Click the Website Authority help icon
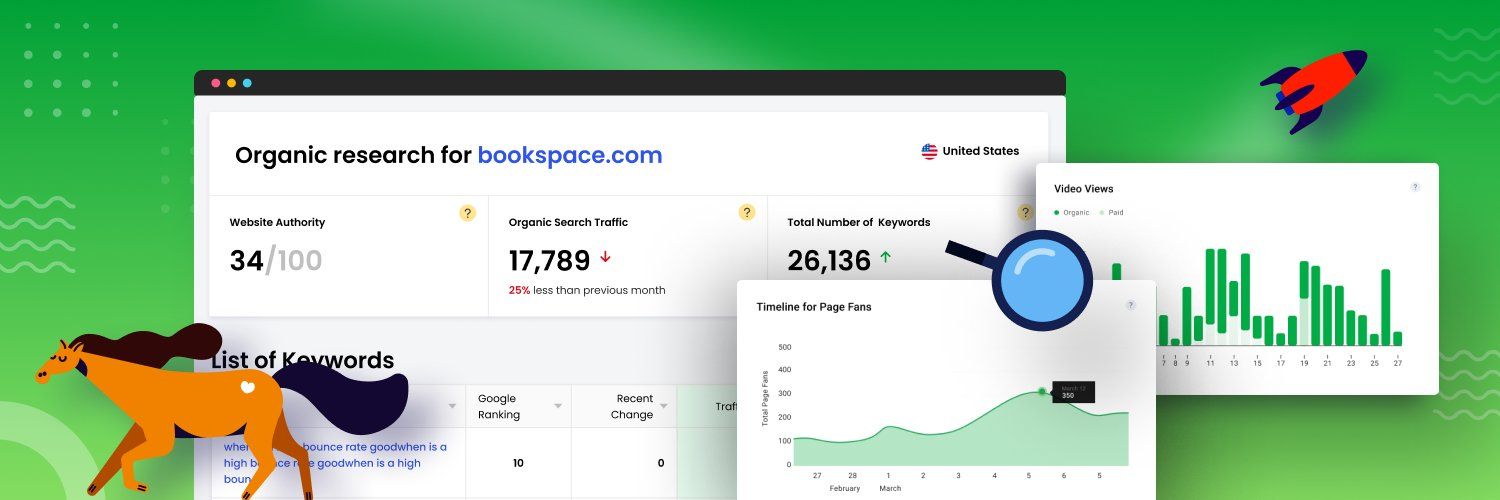The height and width of the screenshot is (500, 1500). click(x=467, y=212)
